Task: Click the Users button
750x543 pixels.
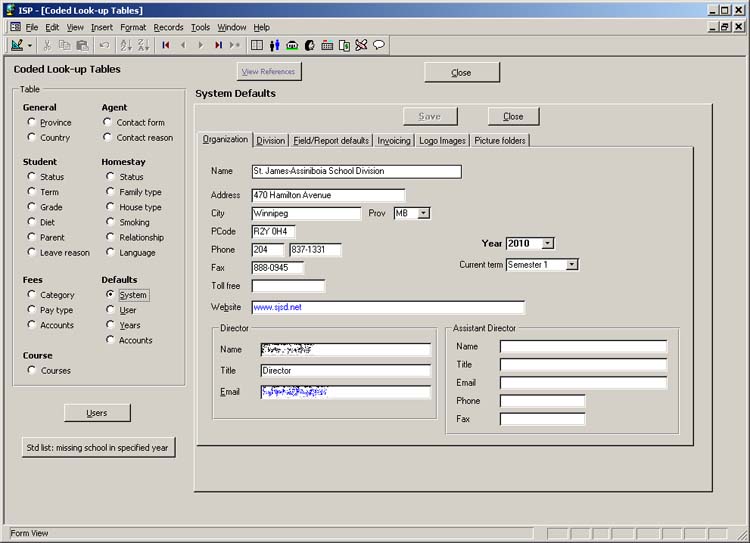Action: (x=97, y=413)
